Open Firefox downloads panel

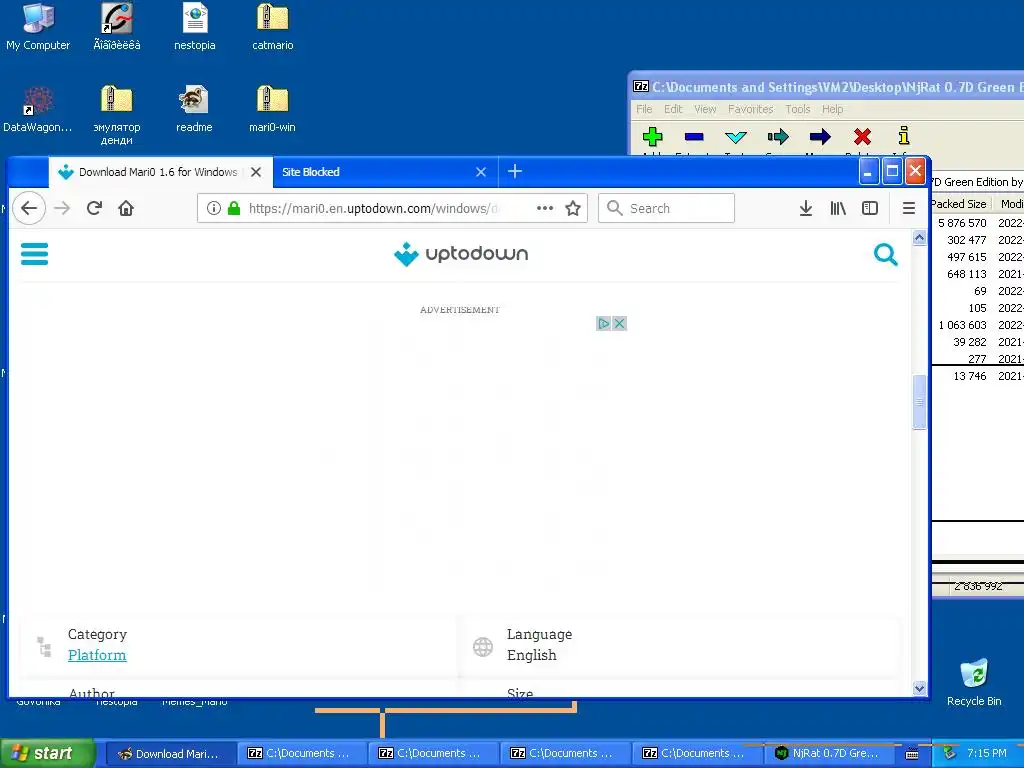[806, 208]
